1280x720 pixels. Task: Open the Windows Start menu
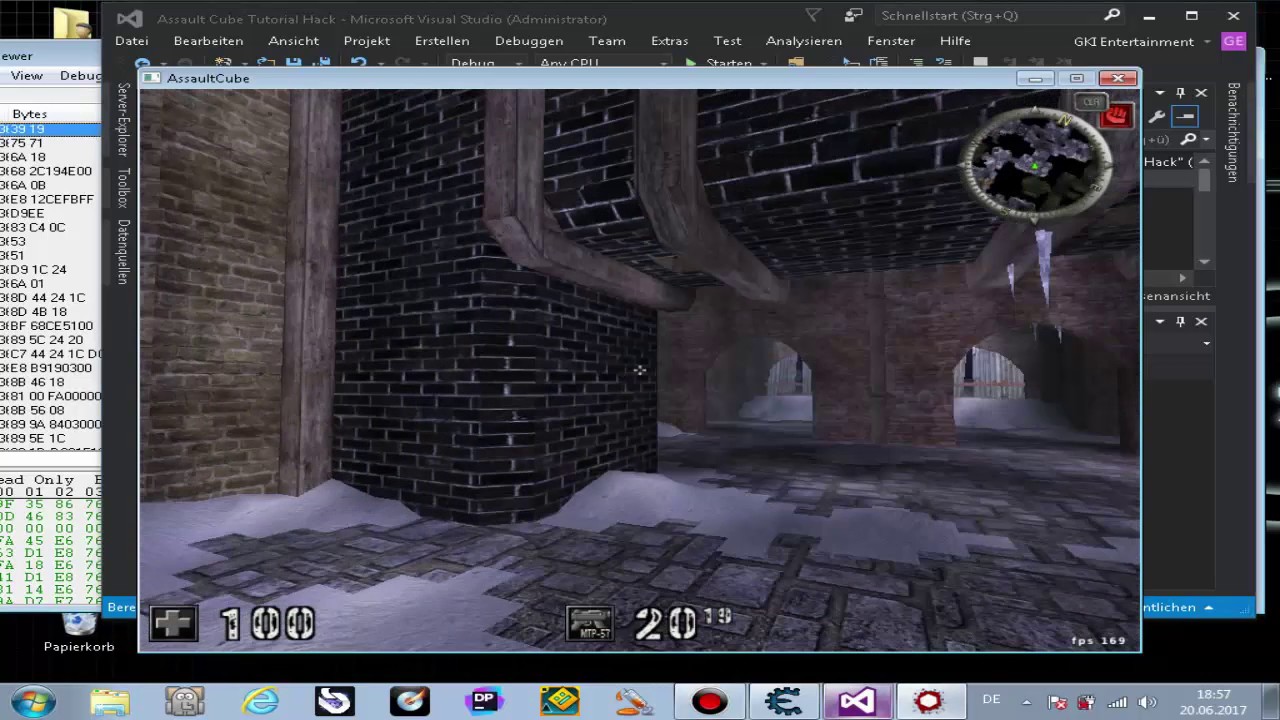(x=33, y=701)
